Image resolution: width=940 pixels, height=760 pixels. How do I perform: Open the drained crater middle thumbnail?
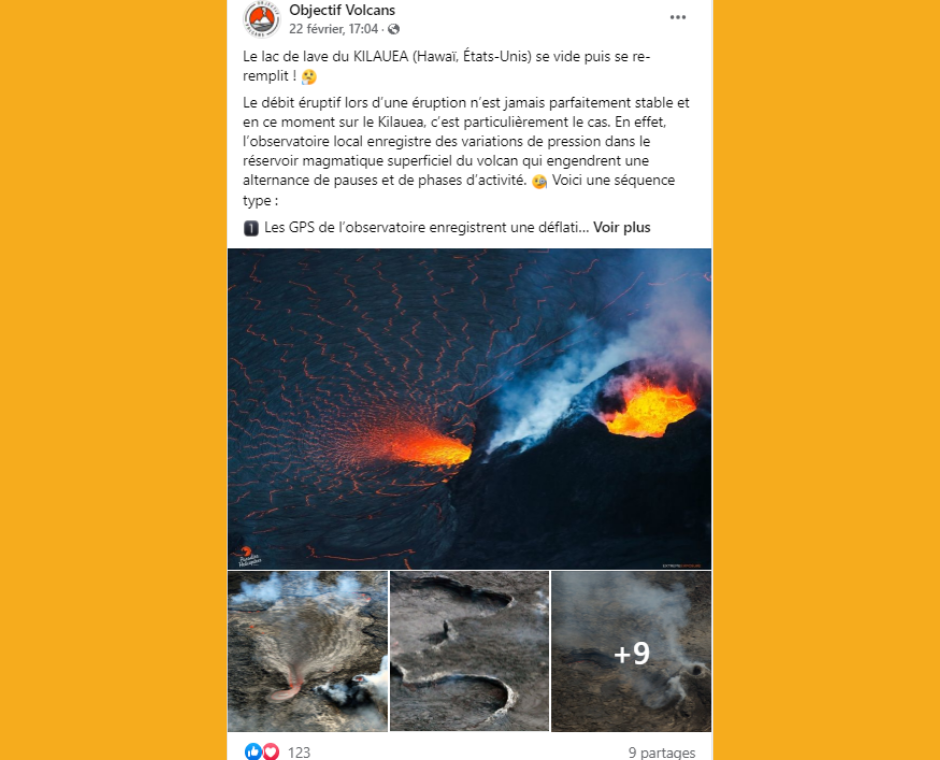click(x=469, y=651)
